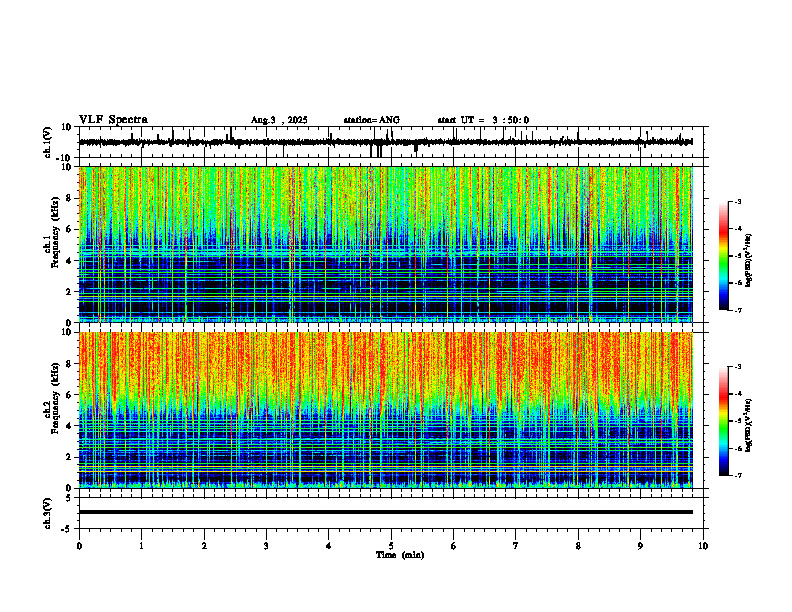The width and height of the screenshot is (792, 612).
Task: Select the date text "Aug.3 , 2025"
Action: (279, 120)
